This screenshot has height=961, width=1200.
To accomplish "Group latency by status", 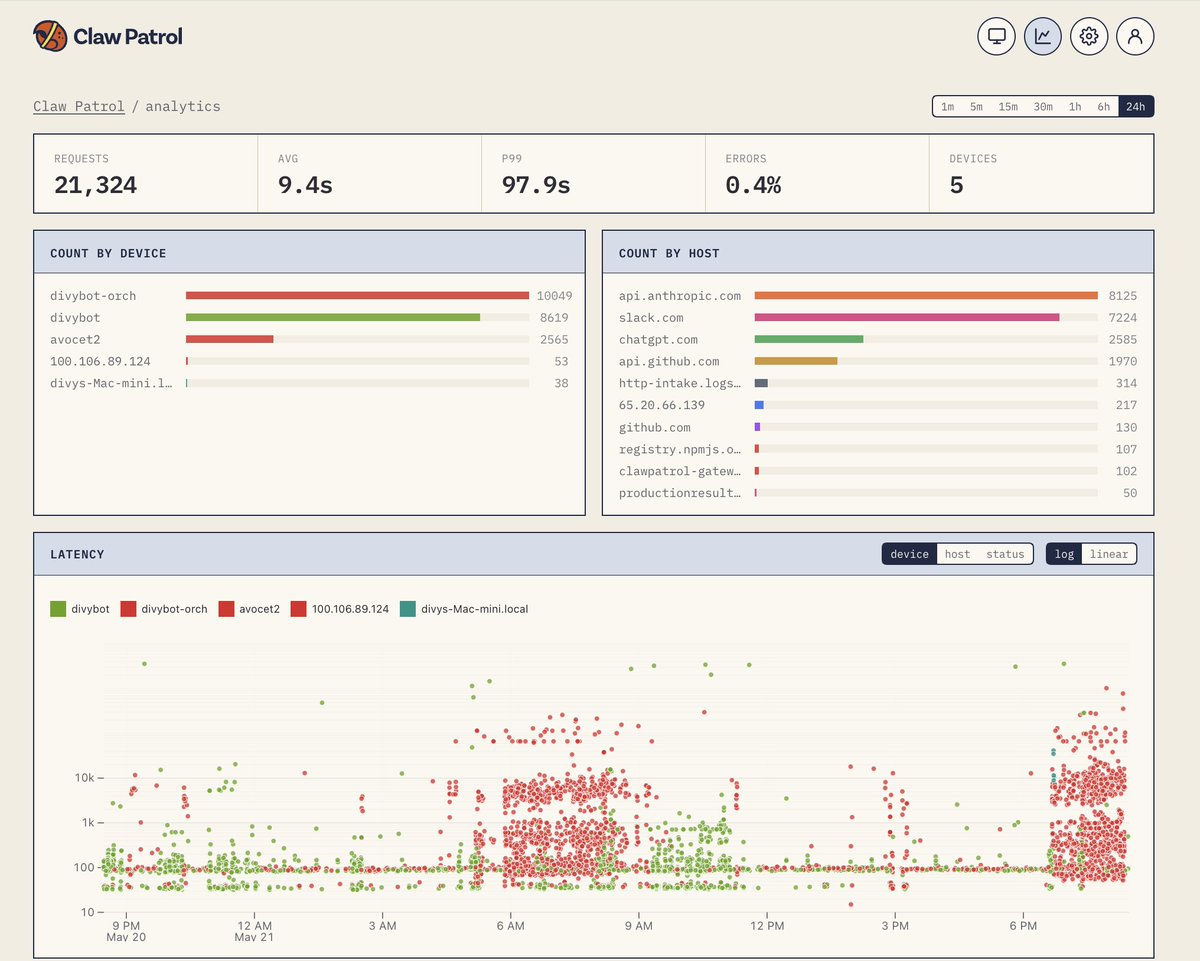I will (1005, 554).
